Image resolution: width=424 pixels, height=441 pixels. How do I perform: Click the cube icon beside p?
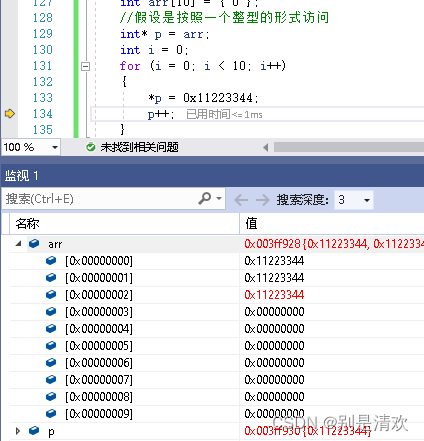coord(34,431)
